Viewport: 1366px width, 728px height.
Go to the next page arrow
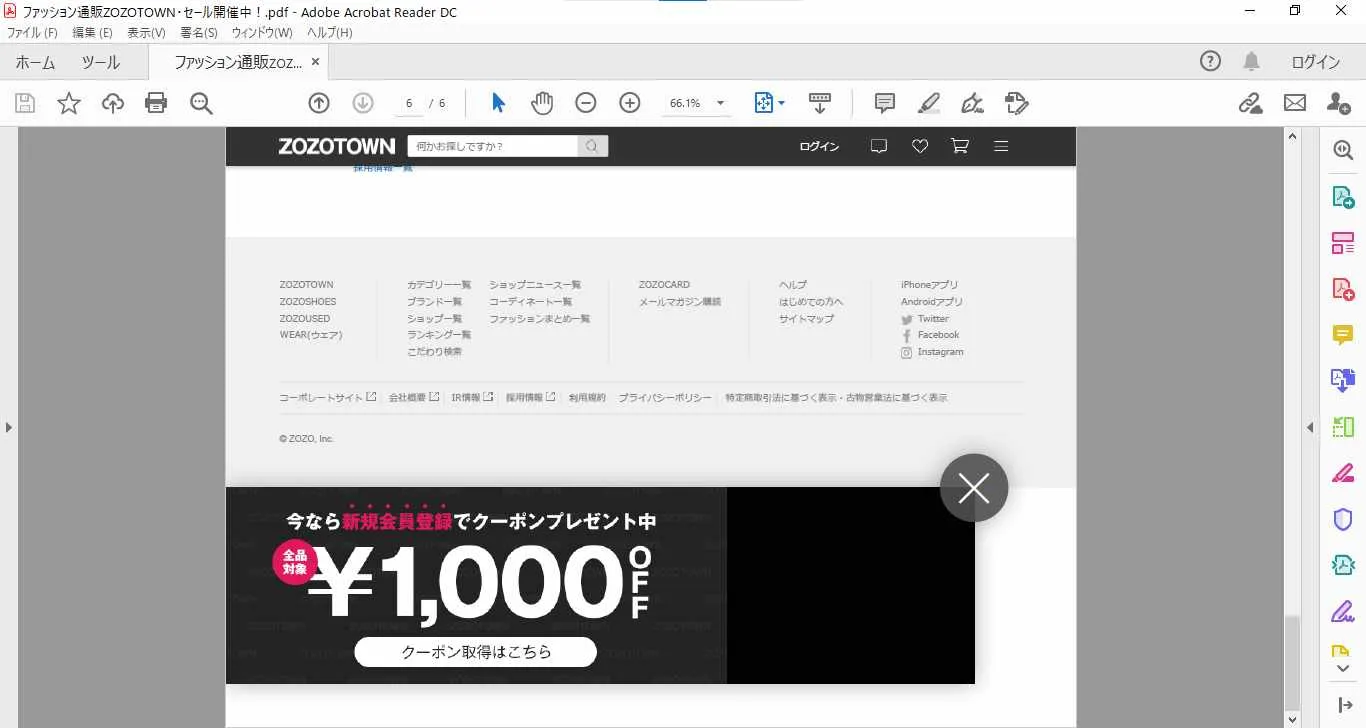pyautogui.click(x=363, y=103)
